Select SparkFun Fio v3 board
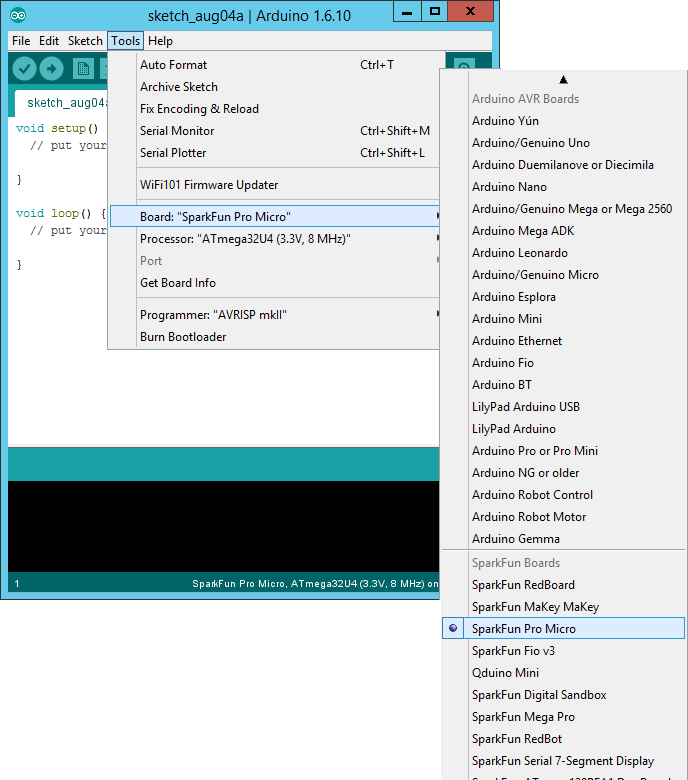This screenshot has width=688, height=780. pos(563,651)
